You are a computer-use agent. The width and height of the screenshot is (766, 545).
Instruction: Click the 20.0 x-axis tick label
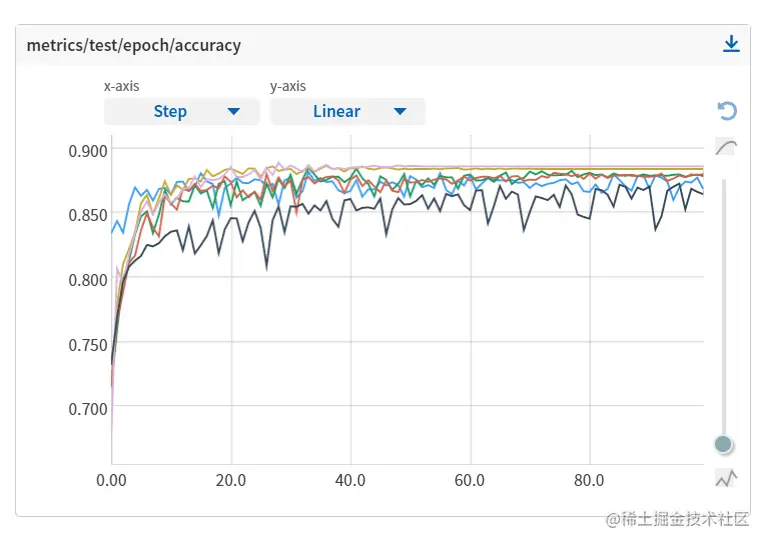point(231,481)
